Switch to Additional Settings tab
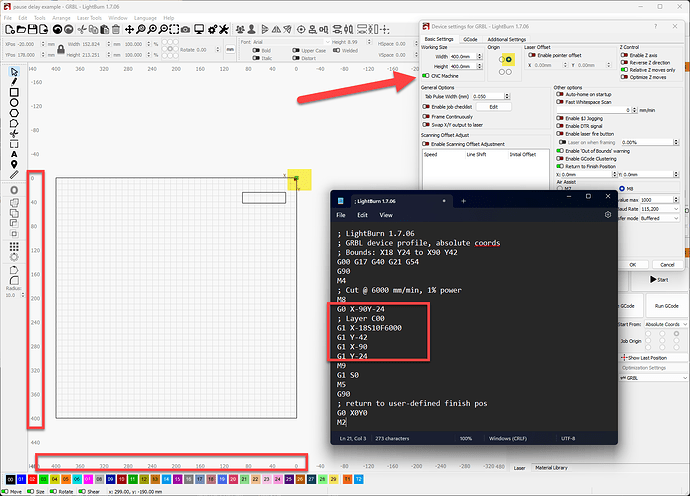Image resolution: width=690 pixels, height=496 pixels. click(506, 39)
